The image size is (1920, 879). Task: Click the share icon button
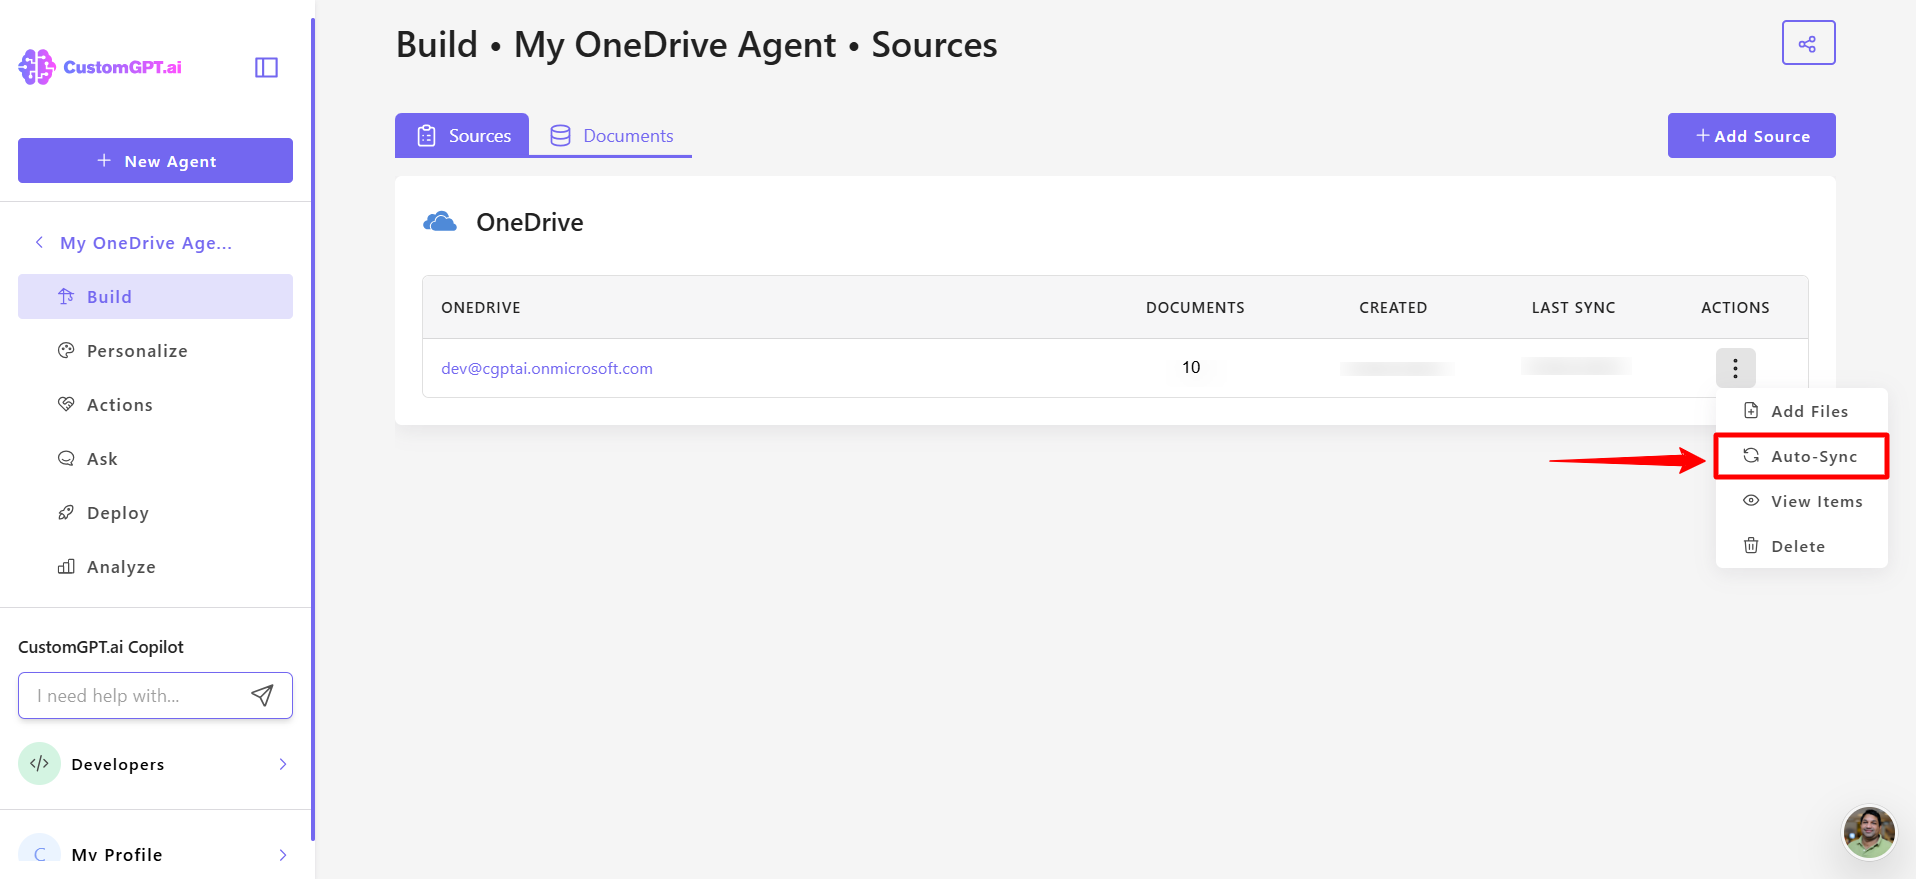1808,43
